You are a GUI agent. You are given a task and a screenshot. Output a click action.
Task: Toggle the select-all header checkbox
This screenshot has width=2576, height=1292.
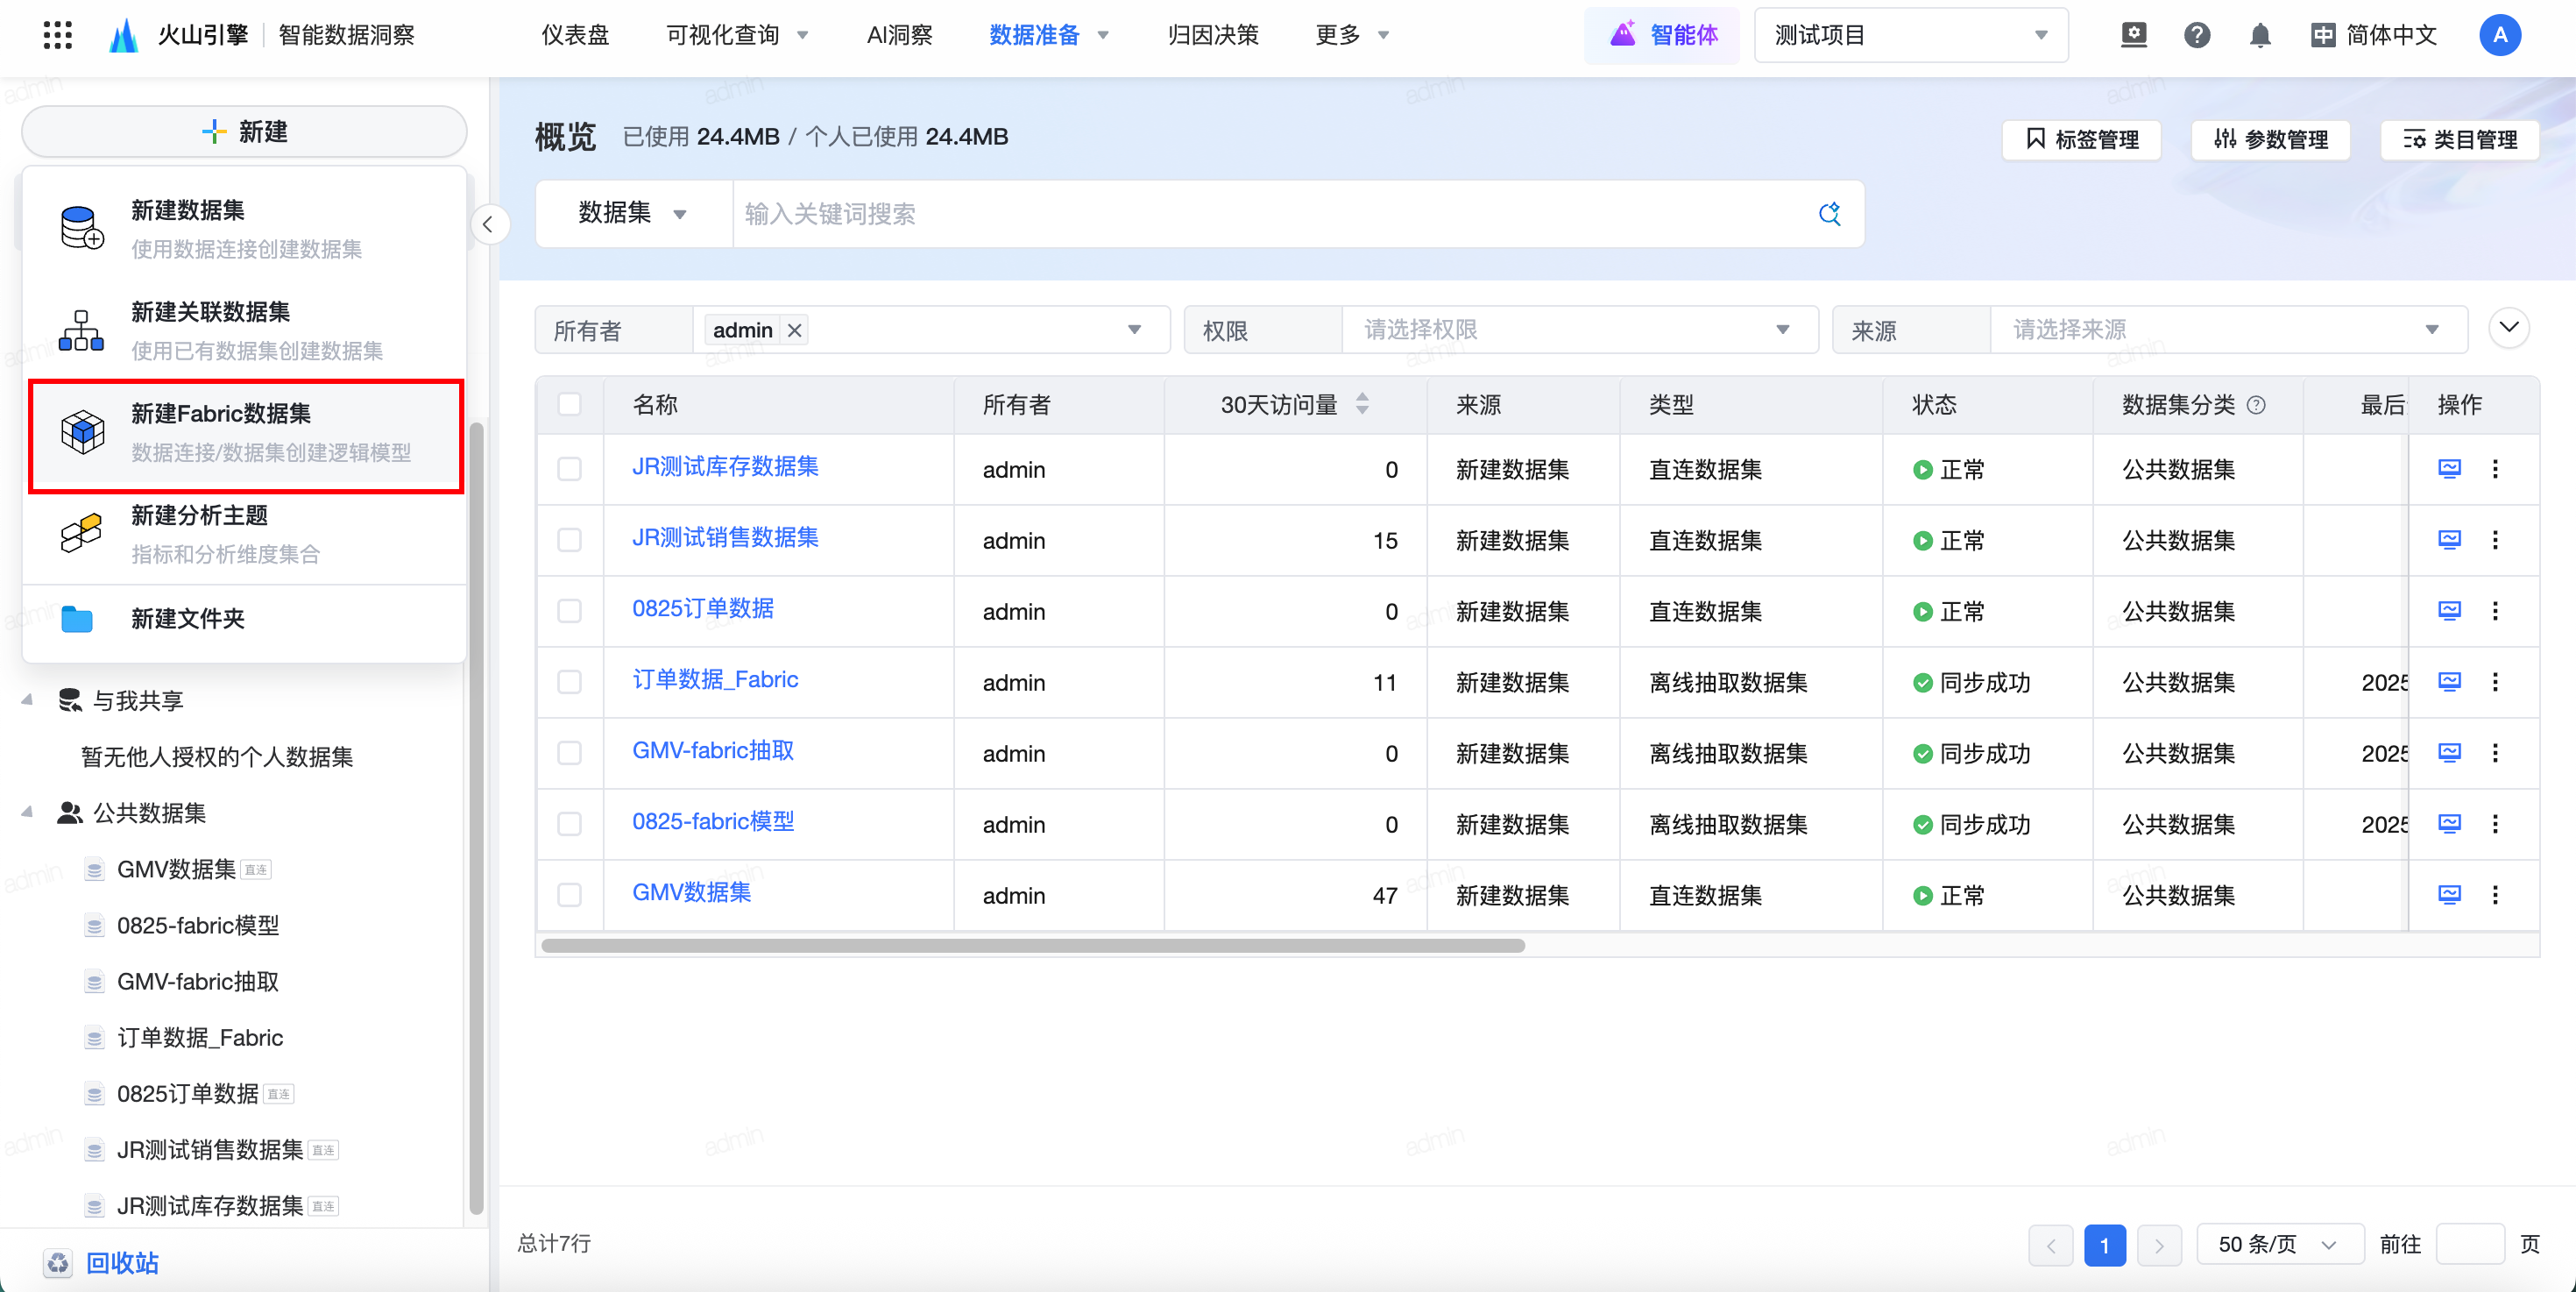[x=570, y=405]
